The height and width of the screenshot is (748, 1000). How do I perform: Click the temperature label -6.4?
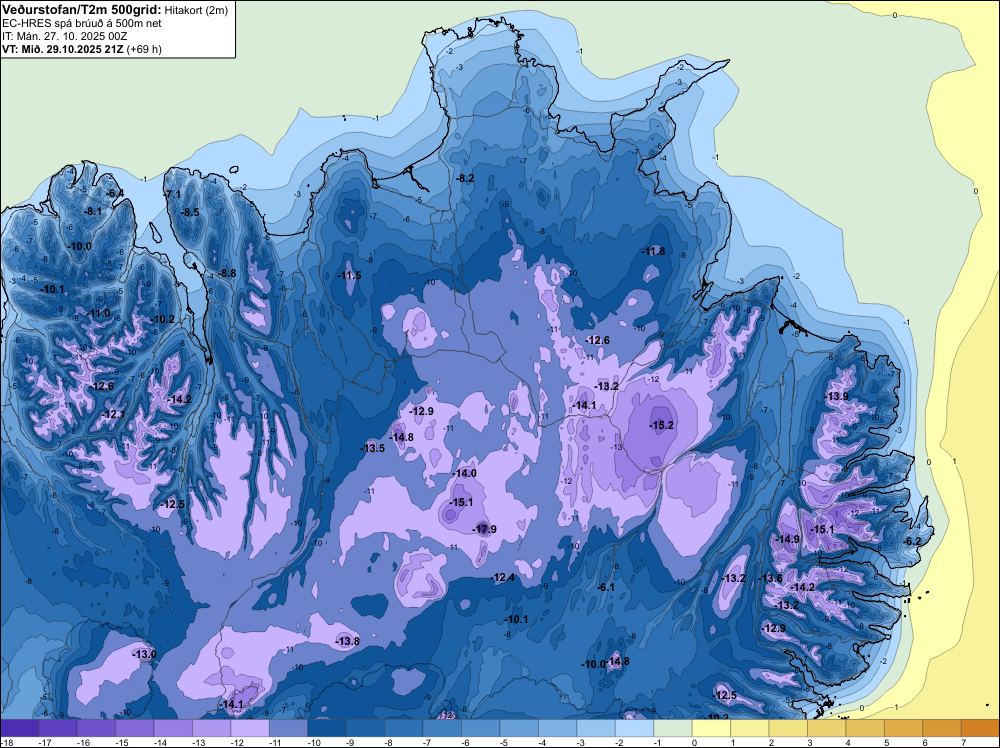coord(115,193)
